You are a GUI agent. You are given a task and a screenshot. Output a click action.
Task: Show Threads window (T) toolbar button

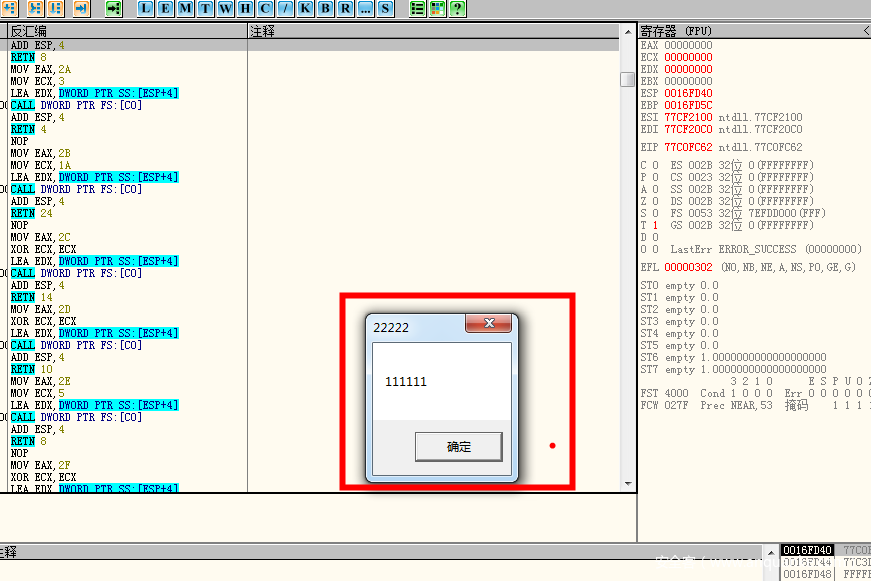coord(205,9)
